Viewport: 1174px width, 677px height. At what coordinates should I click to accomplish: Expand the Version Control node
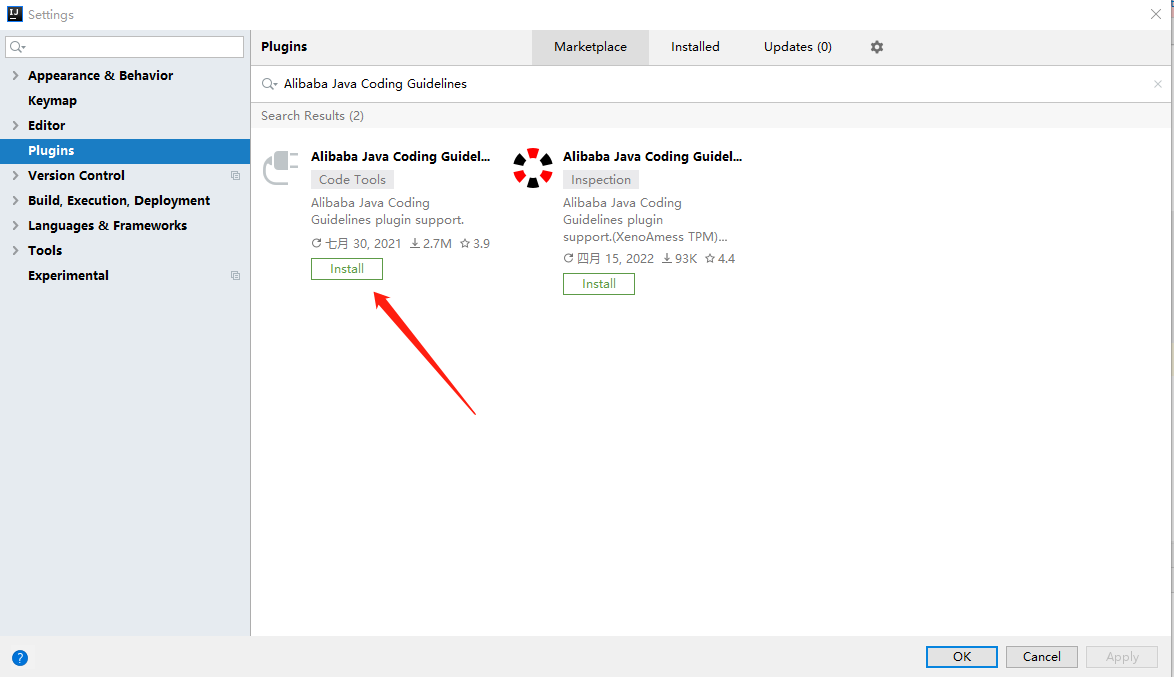[x=15, y=175]
